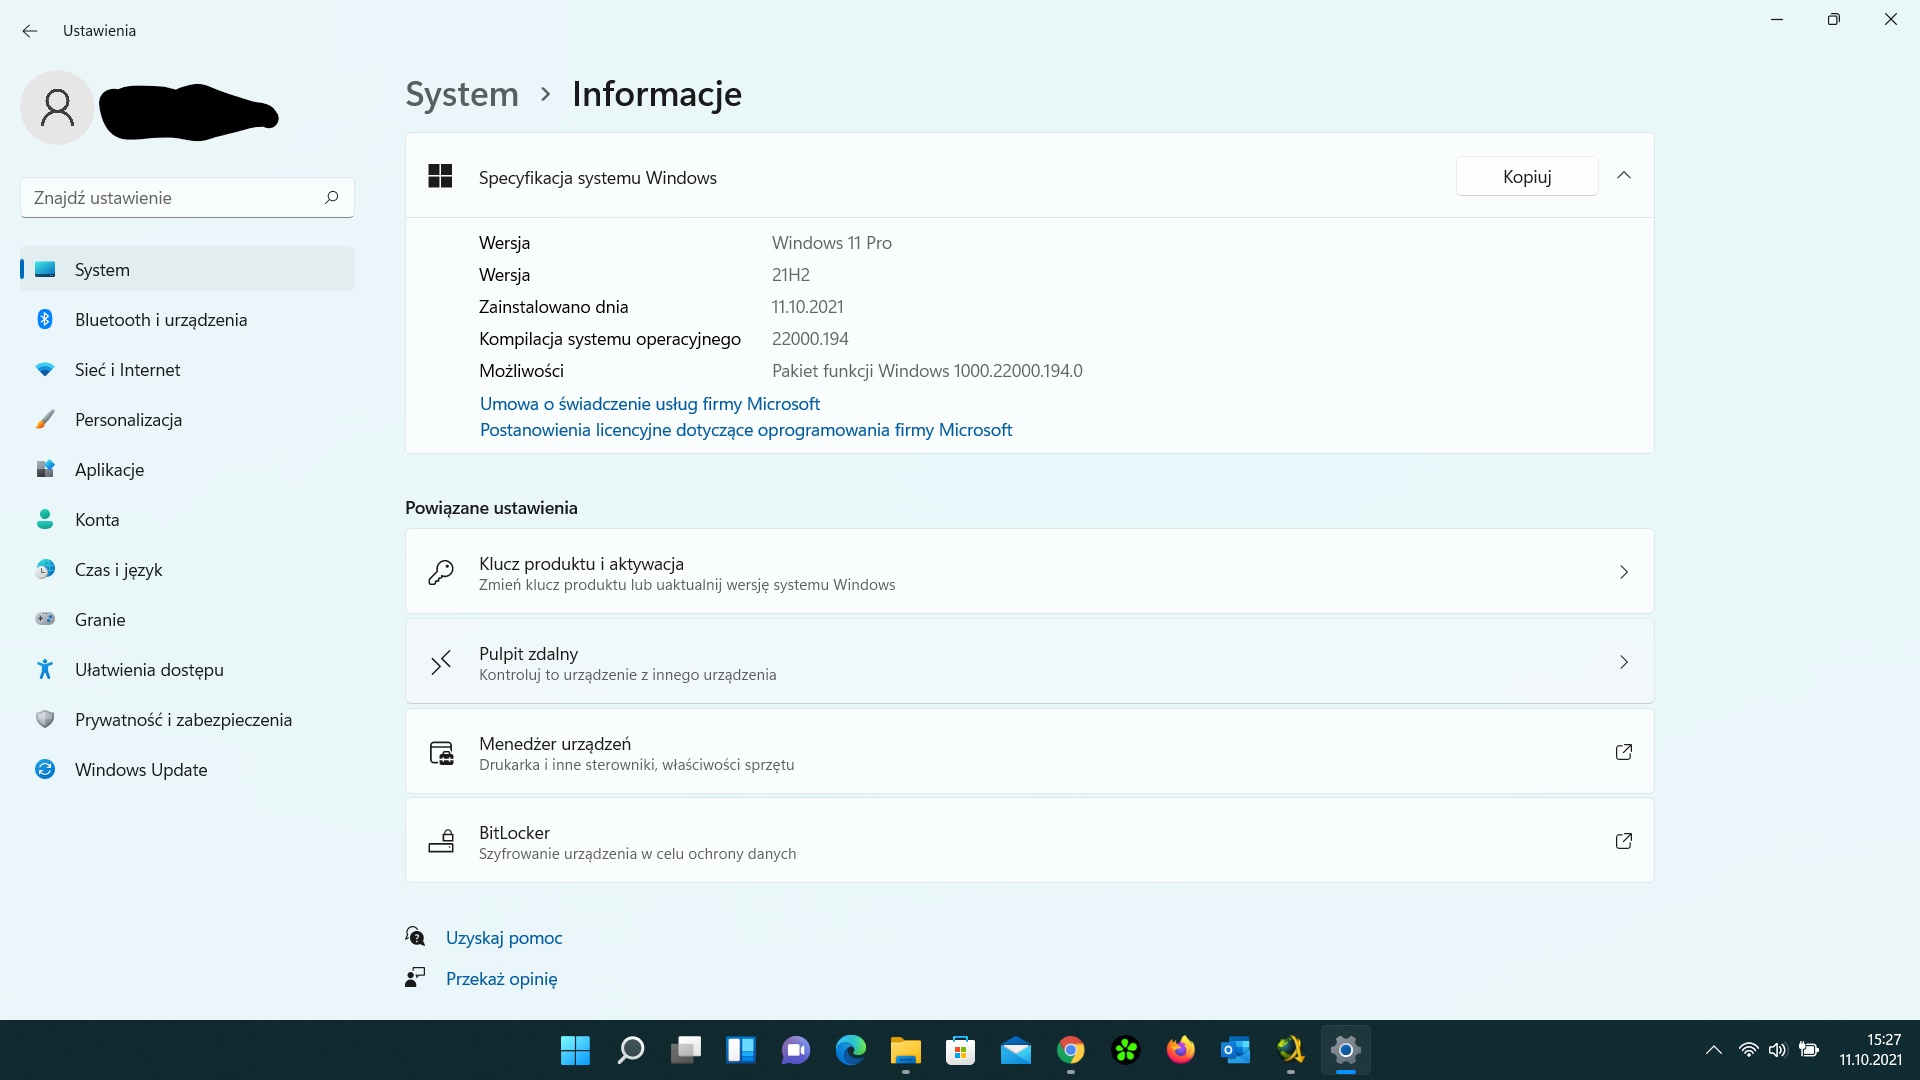Open Postanowienia licencyjne Microsoft link
The height and width of the screenshot is (1080, 1920).
(746, 429)
